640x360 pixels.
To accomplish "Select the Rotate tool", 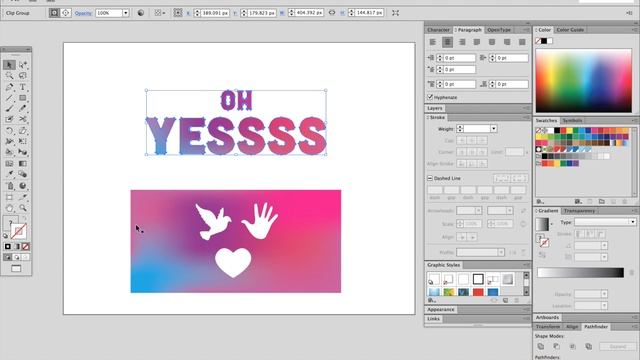I will [x=9, y=131].
